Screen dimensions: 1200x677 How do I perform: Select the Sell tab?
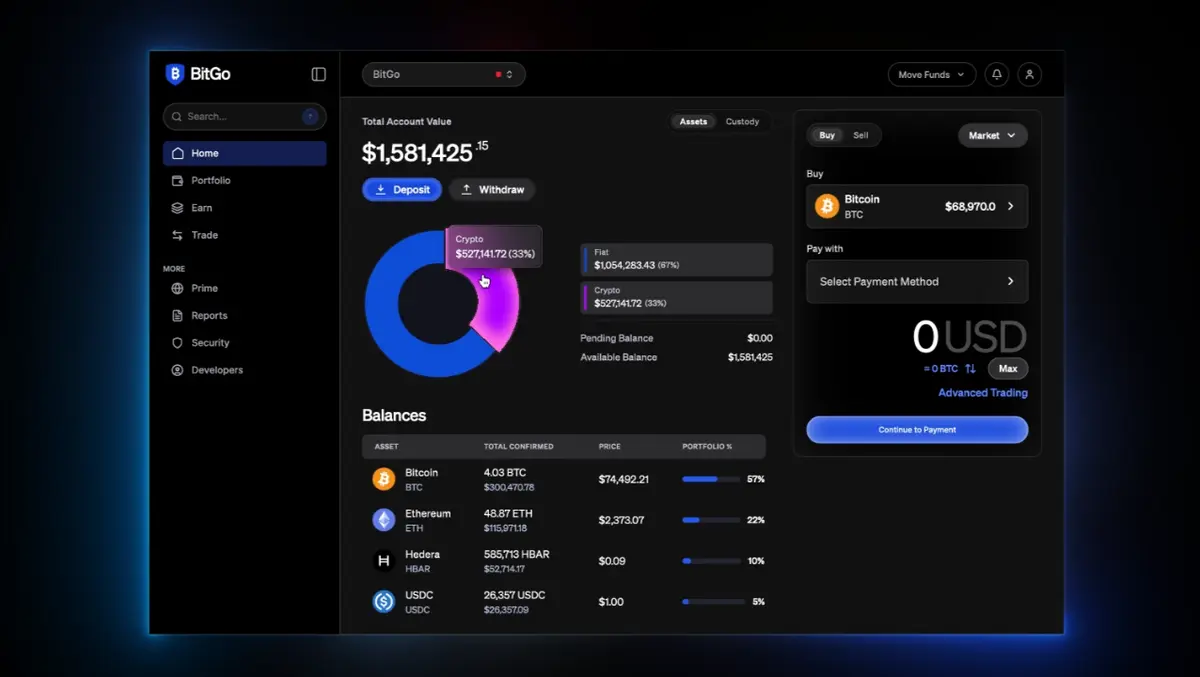(x=861, y=135)
